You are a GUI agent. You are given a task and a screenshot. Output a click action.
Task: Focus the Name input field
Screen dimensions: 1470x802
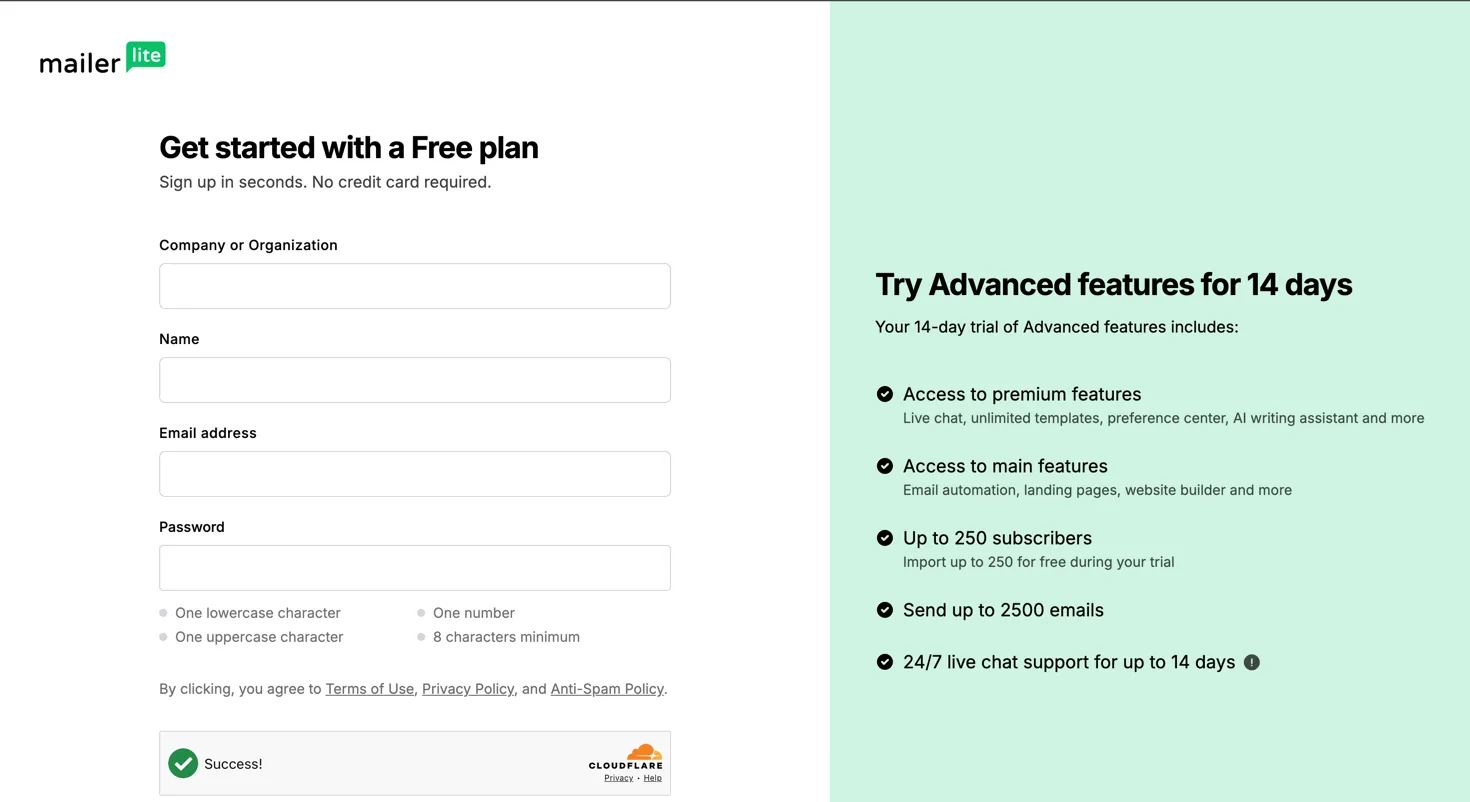(x=415, y=380)
